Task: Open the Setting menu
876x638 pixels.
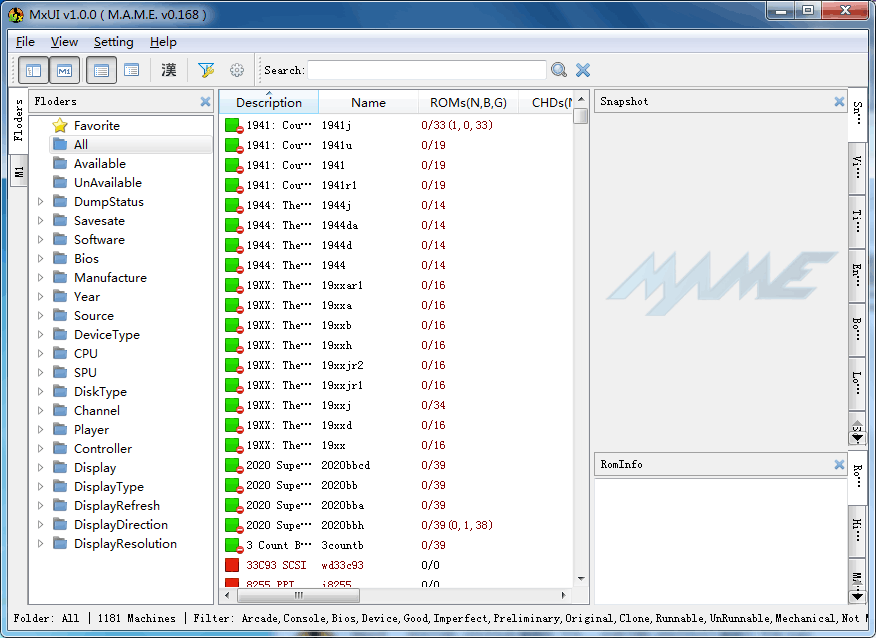Action: (x=113, y=42)
